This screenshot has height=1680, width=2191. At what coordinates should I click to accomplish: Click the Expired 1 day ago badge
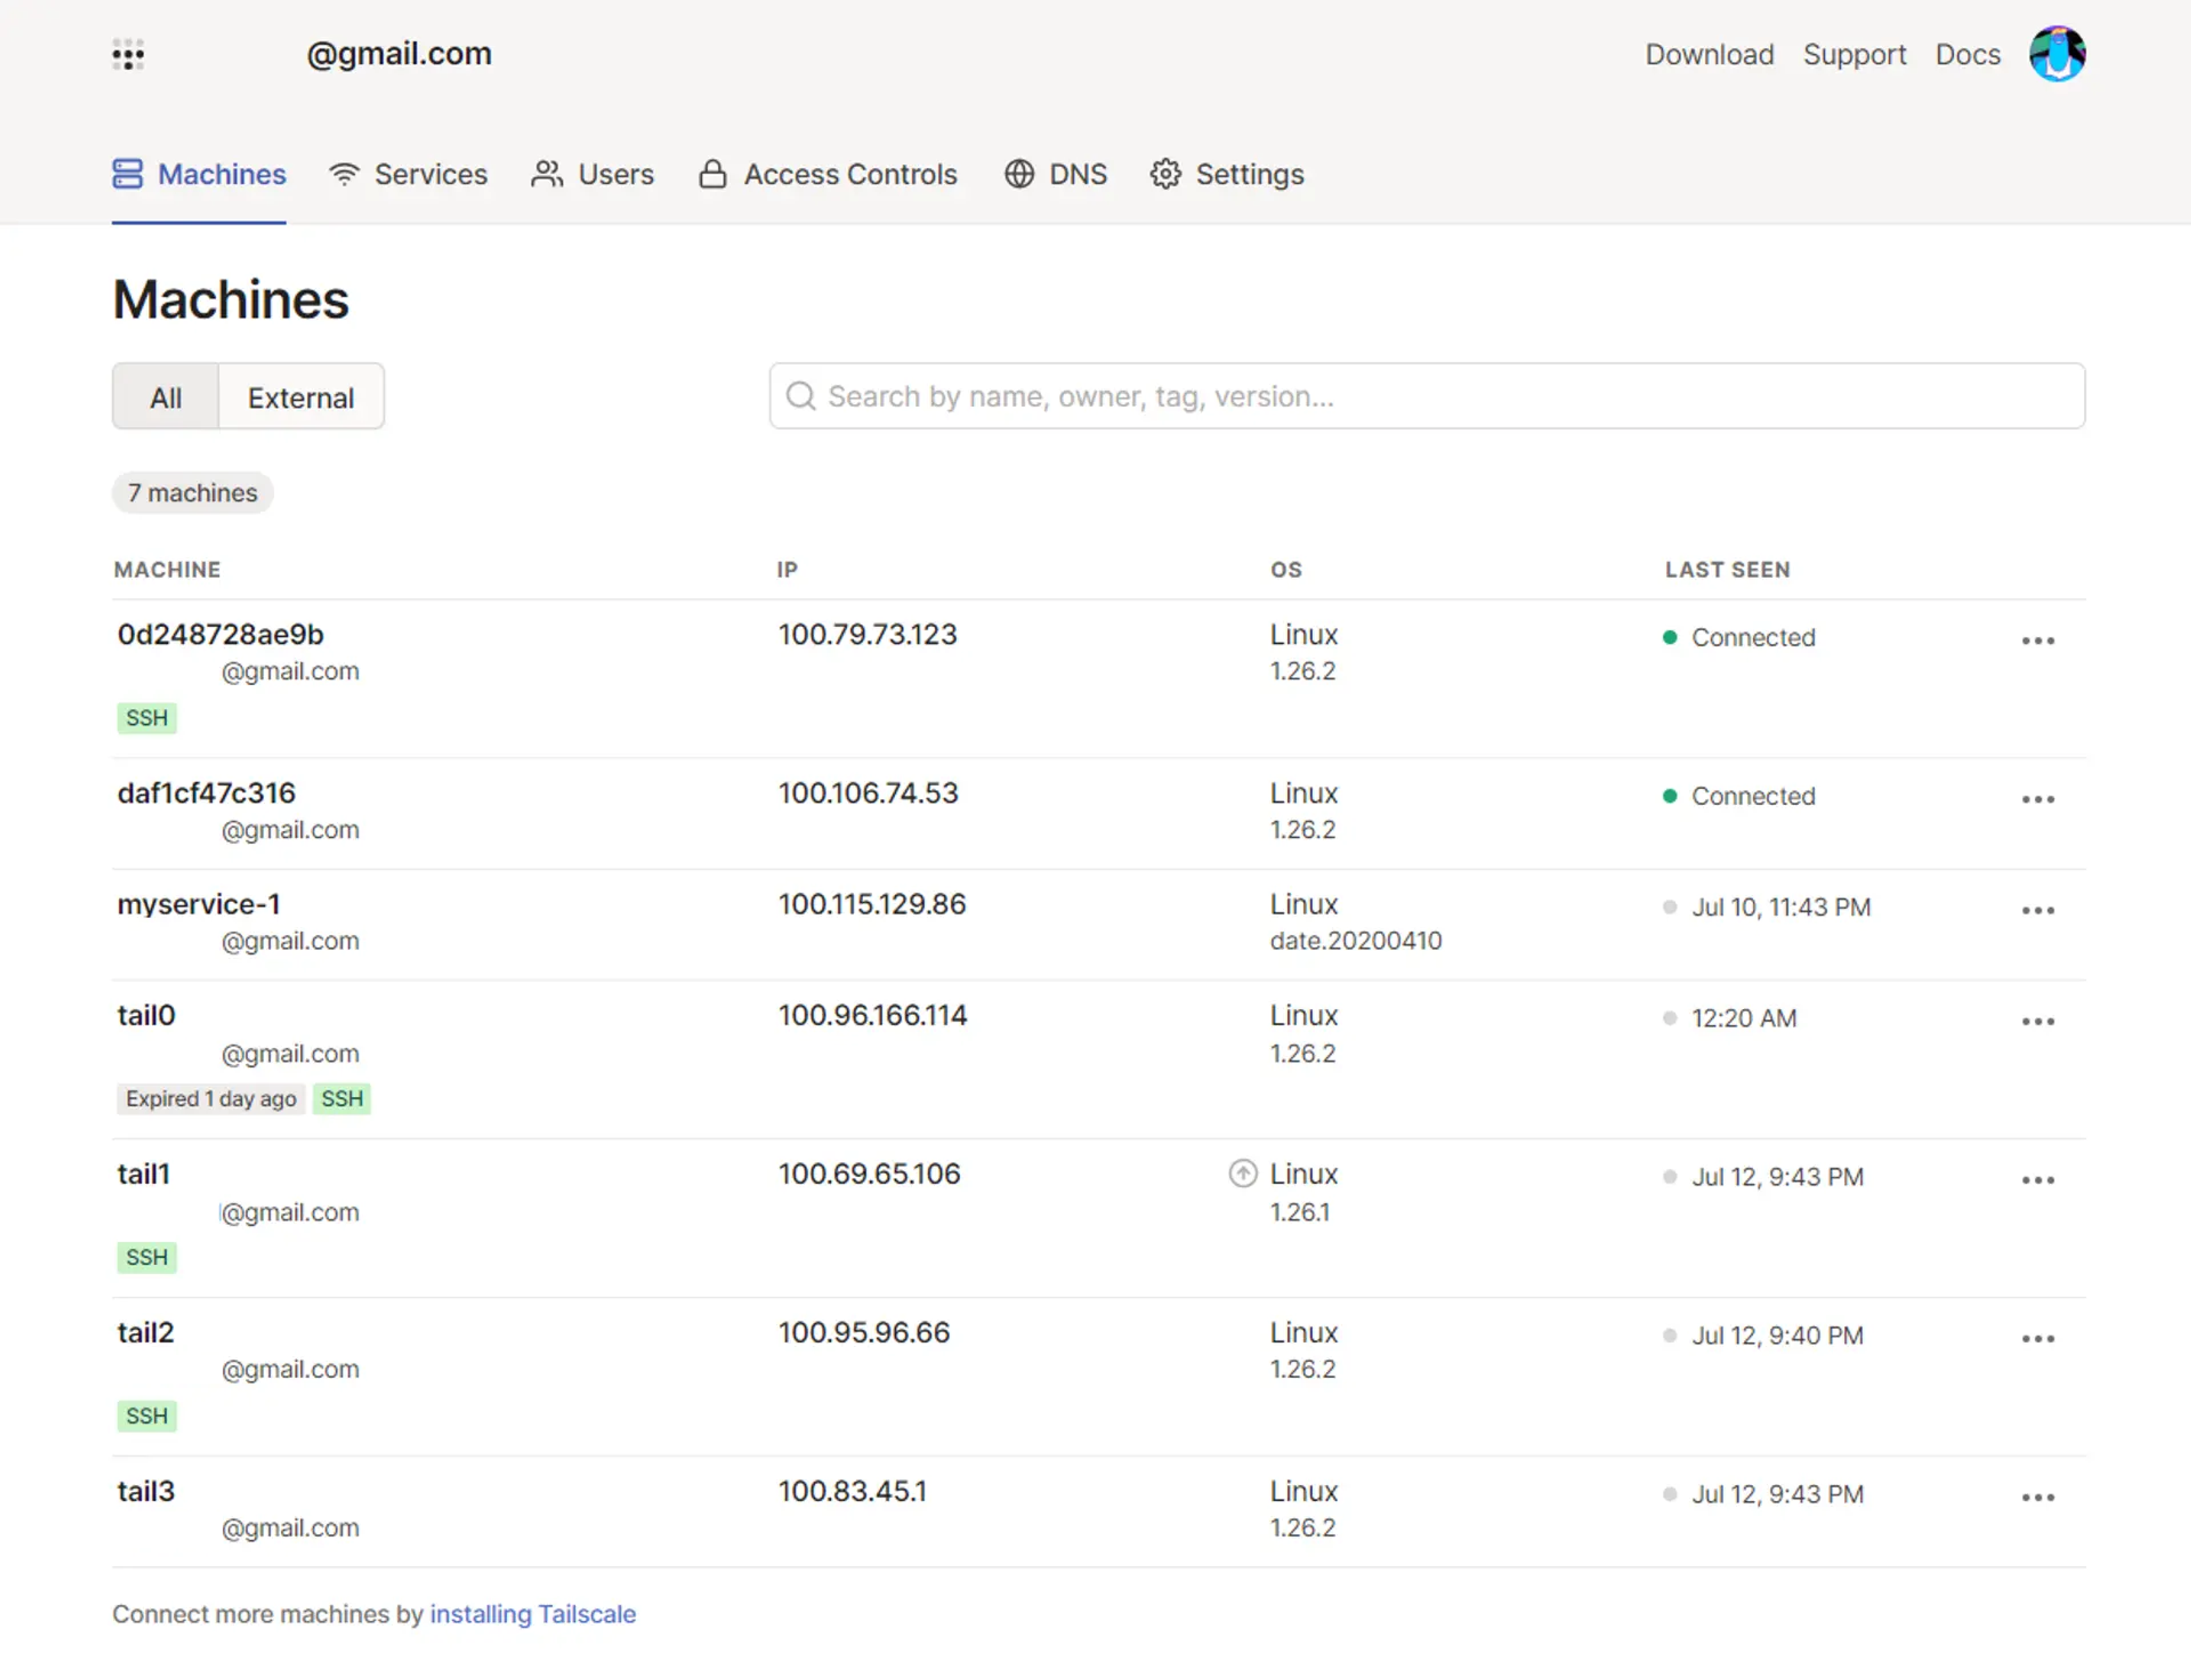pyautogui.click(x=210, y=1099)
